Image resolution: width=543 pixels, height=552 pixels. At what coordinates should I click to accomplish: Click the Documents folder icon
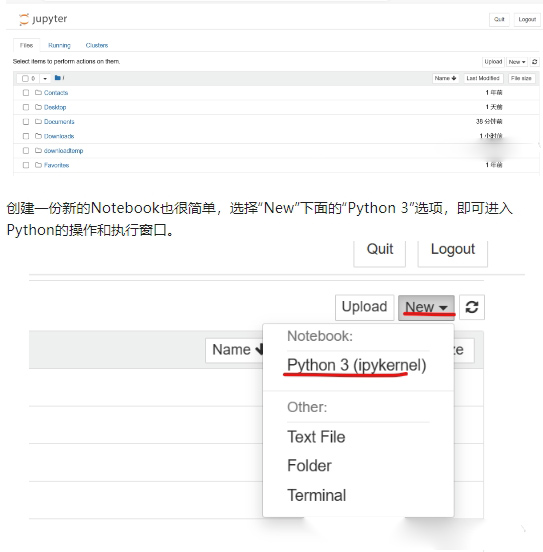(38, 121)
